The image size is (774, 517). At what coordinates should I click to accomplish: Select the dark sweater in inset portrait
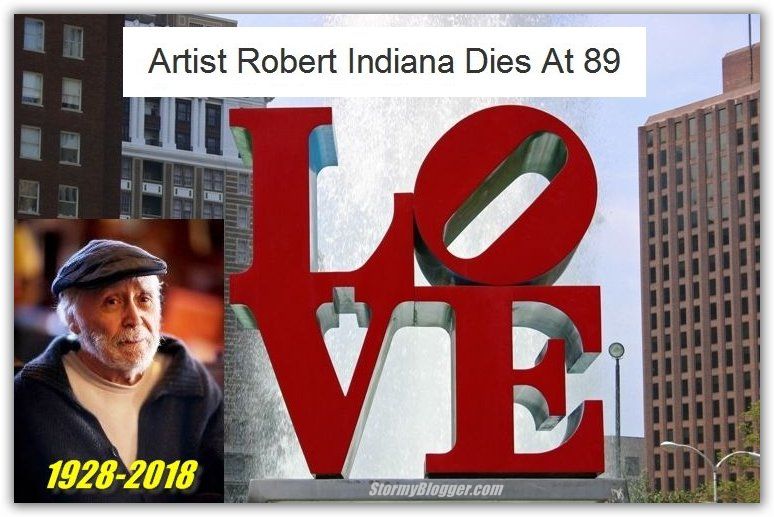click(118, 420)
